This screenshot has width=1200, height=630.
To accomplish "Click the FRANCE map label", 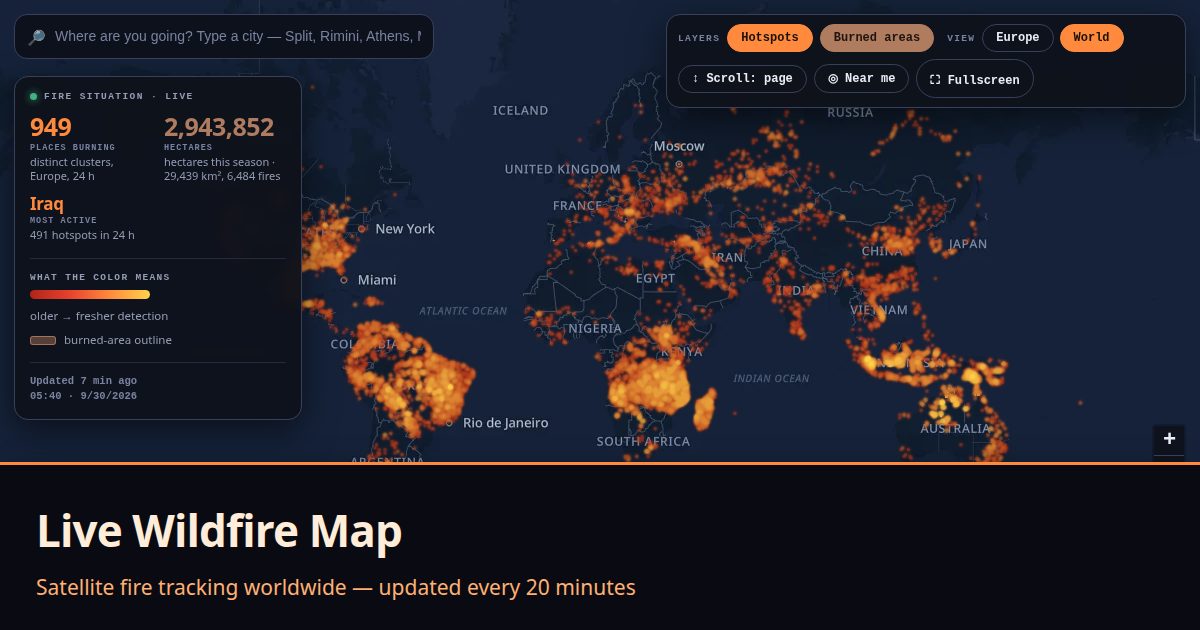I will 578,206.
